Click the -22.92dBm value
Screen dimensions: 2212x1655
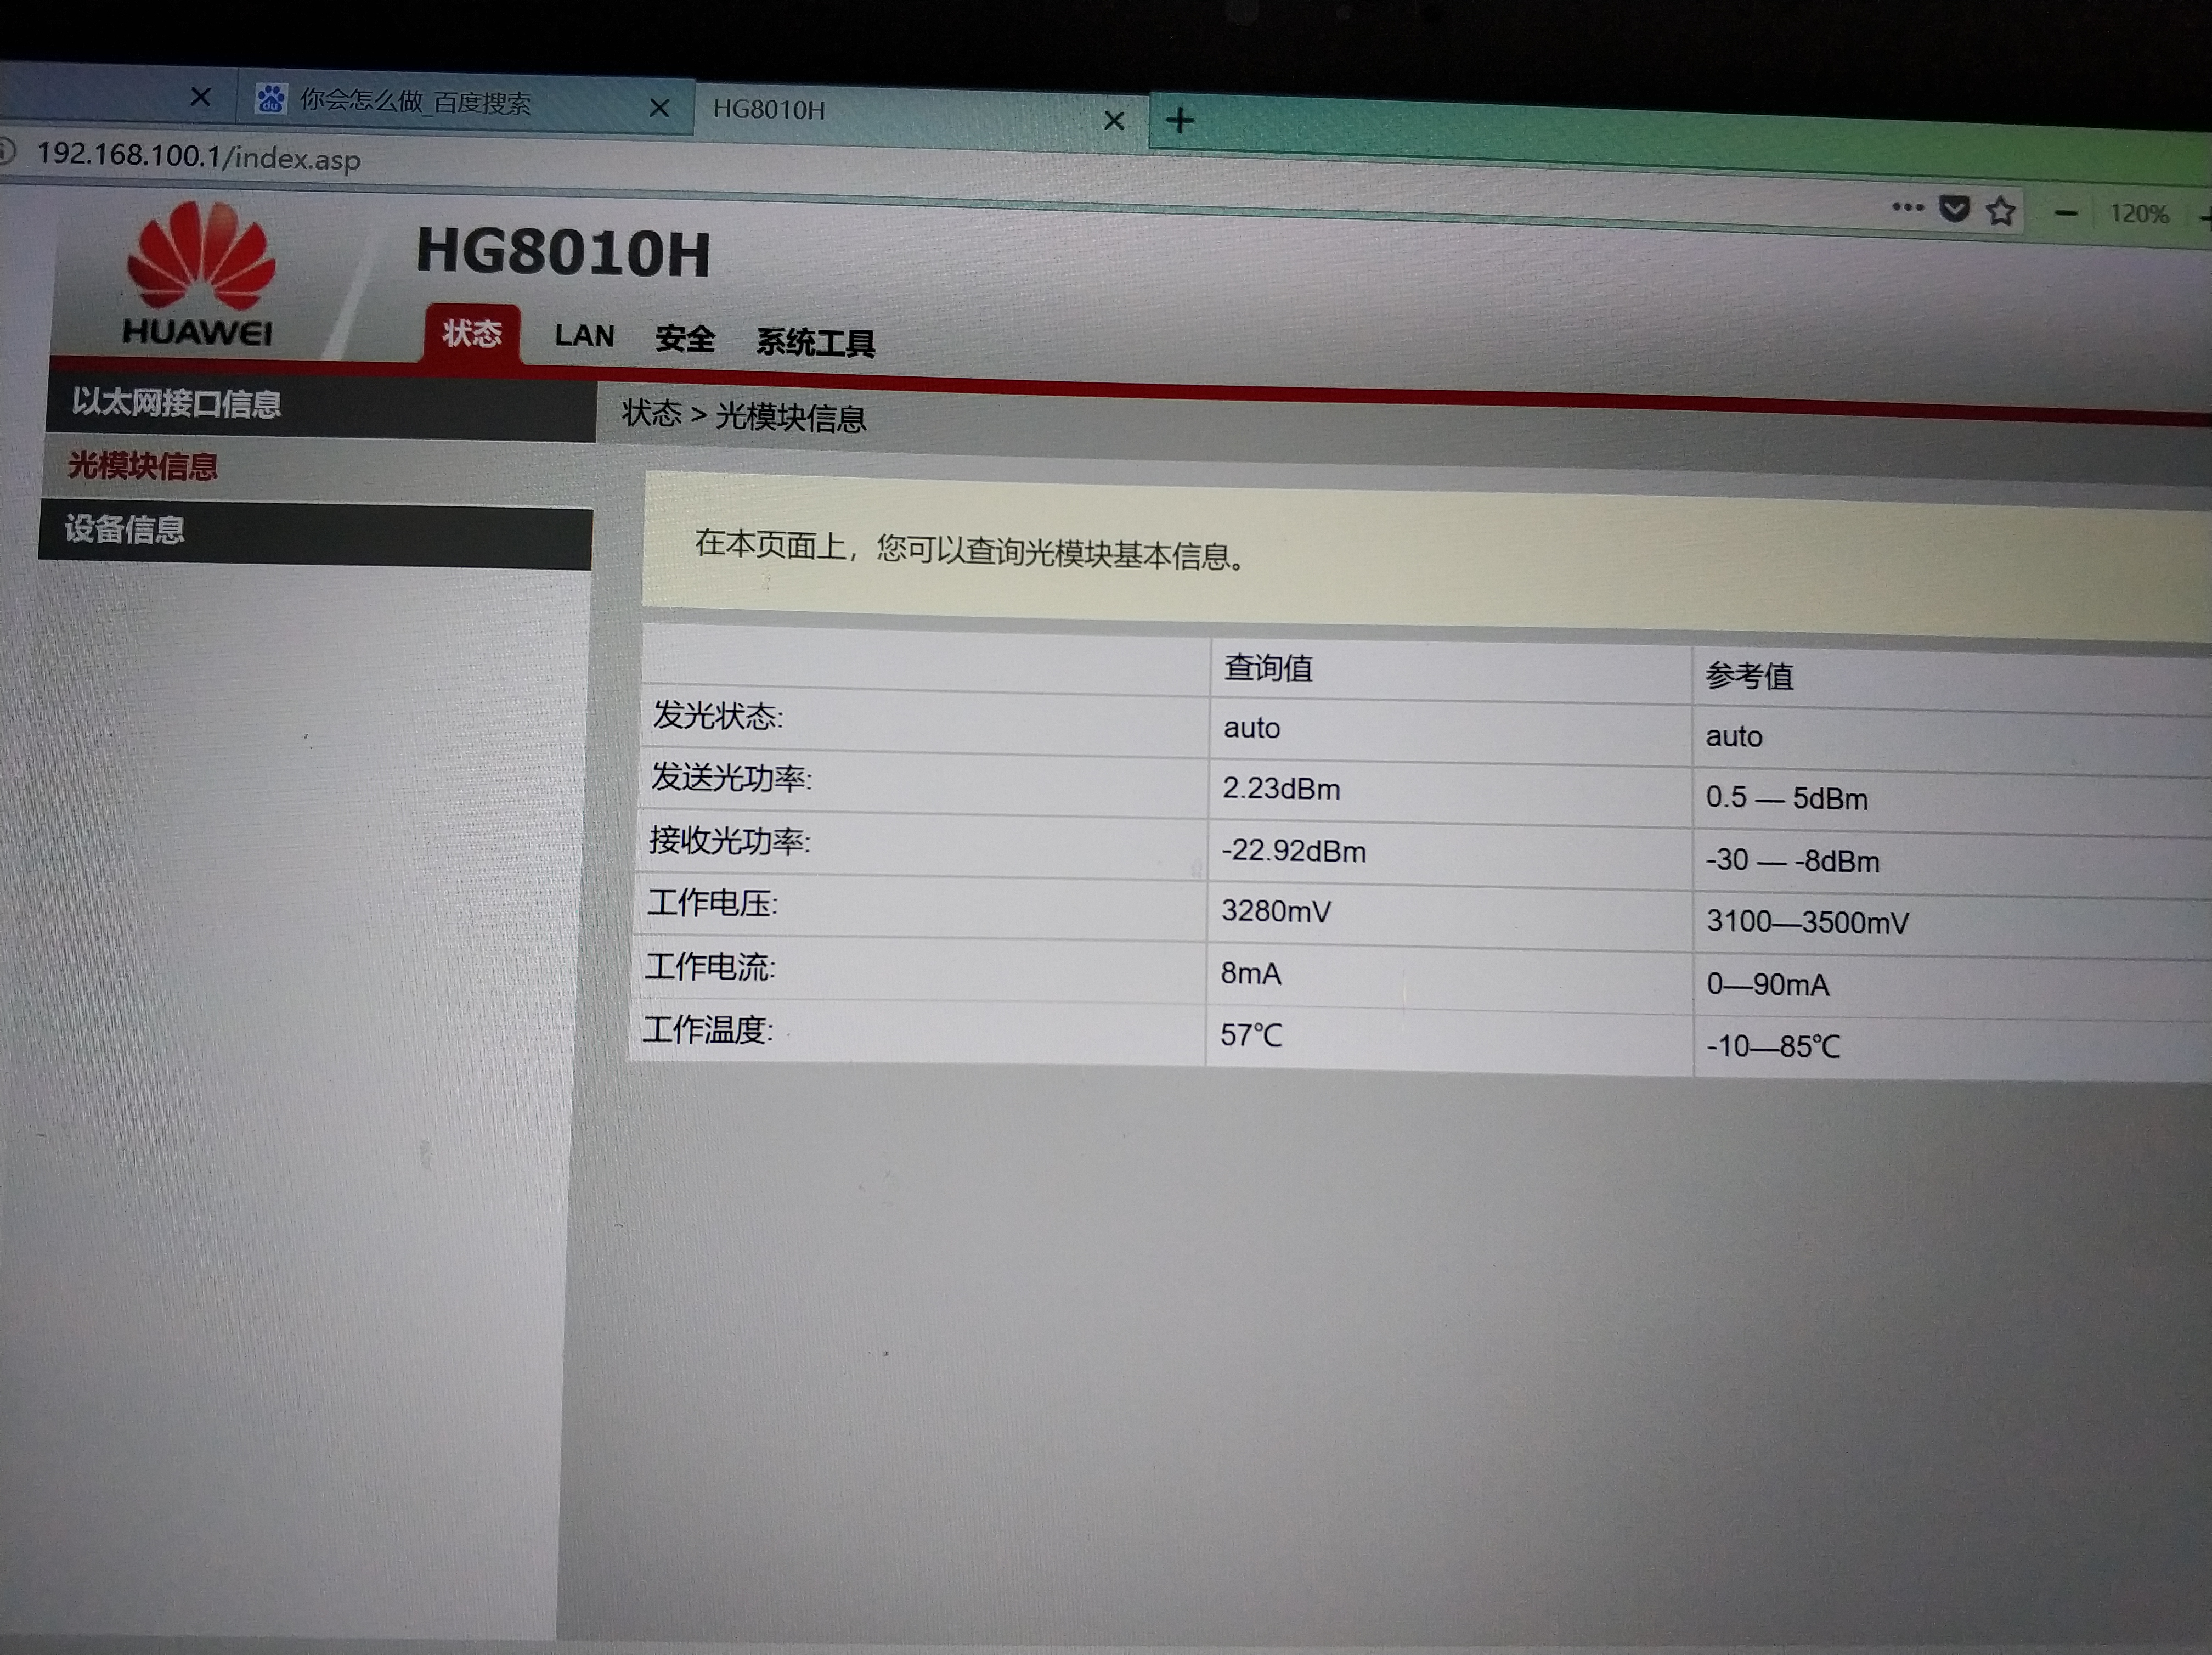[1293, 851]
